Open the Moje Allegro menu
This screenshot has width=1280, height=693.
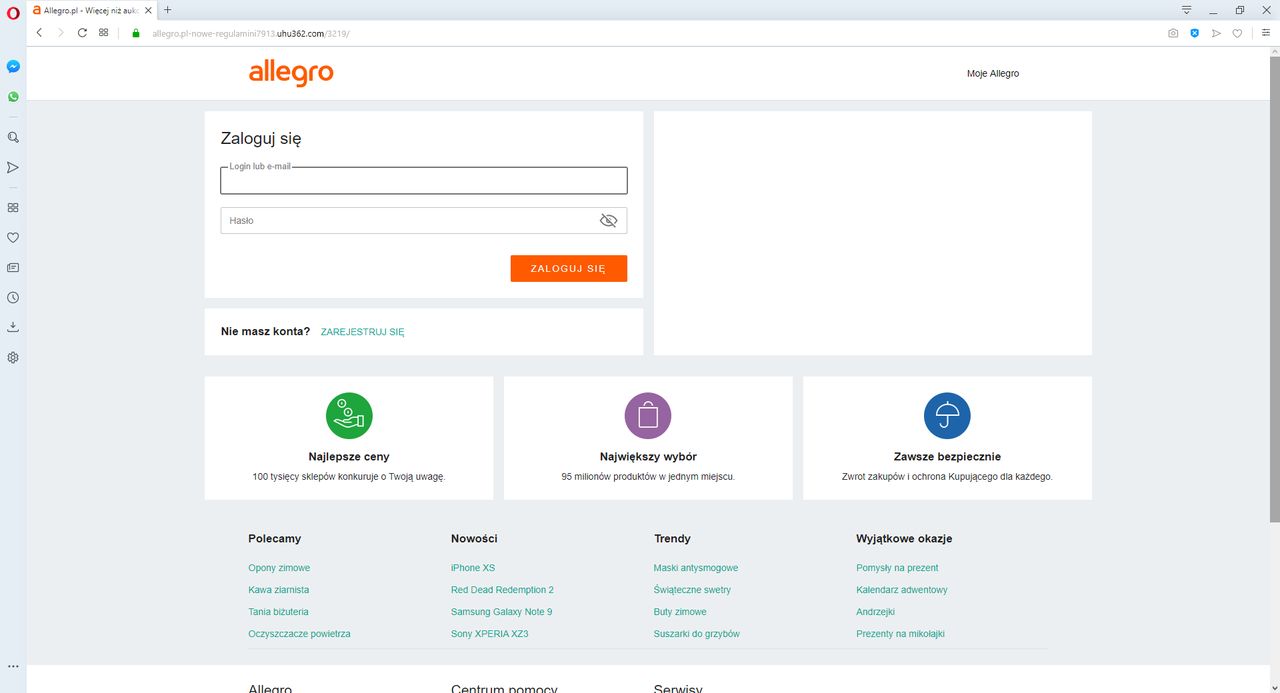tap(993, 74)
